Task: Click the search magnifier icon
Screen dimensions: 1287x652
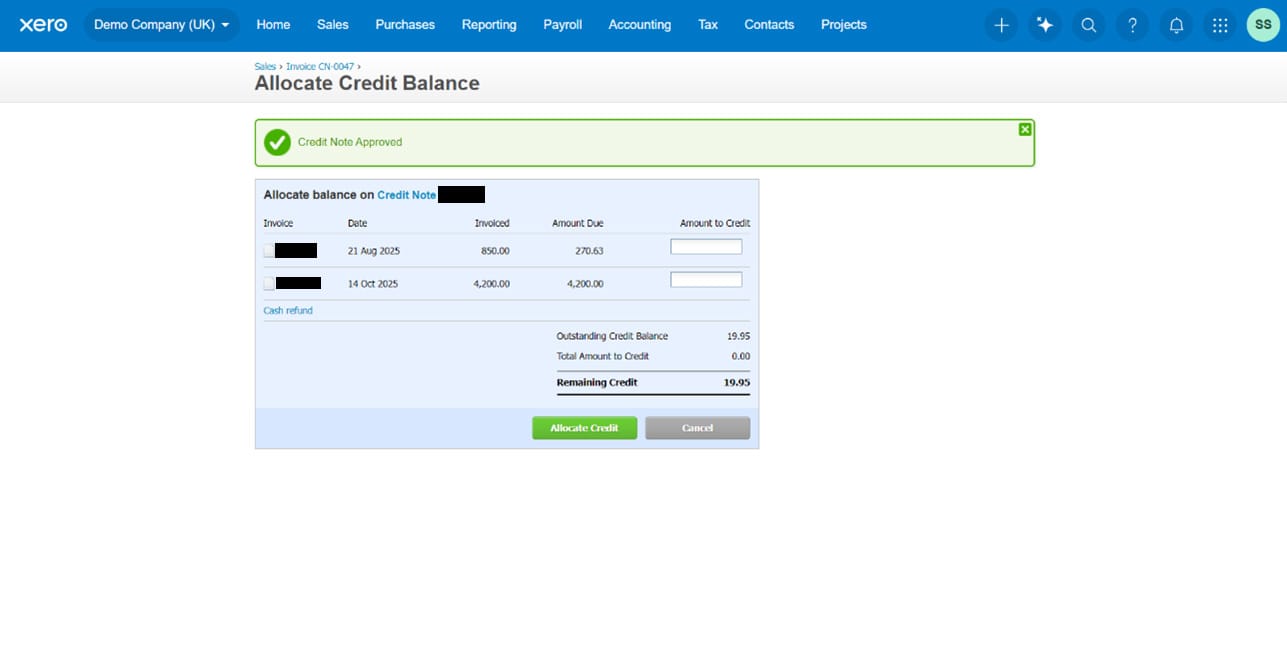Action: click(x=1088, y=25)
